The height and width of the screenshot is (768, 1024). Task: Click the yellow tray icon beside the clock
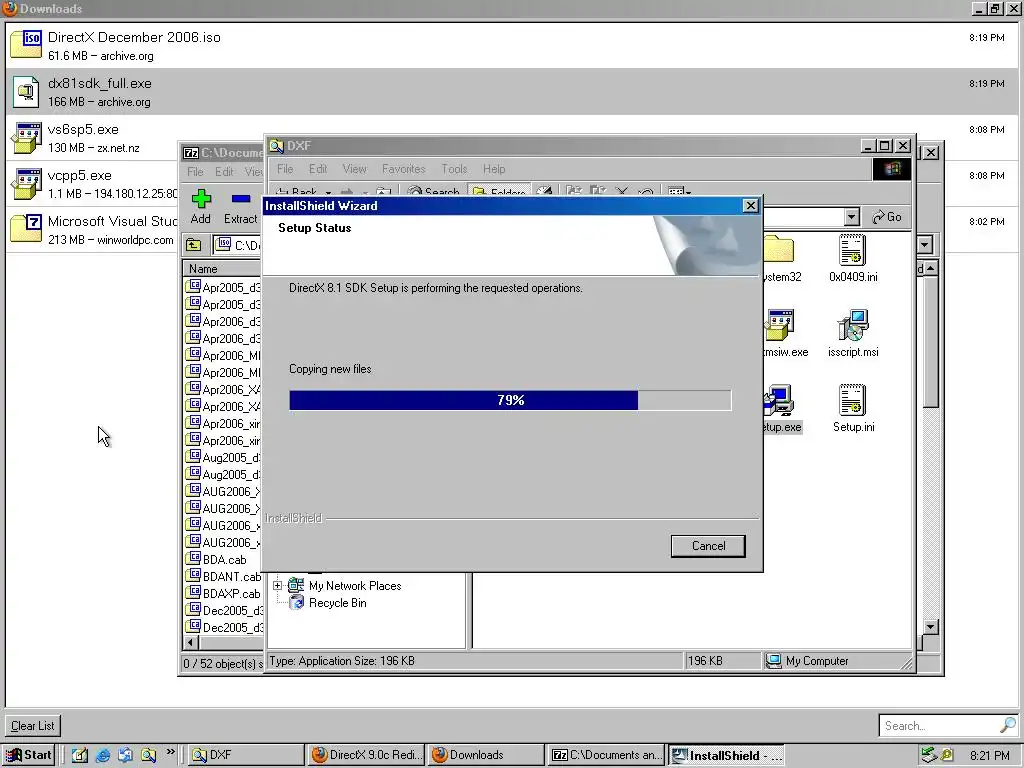point(947,755)
